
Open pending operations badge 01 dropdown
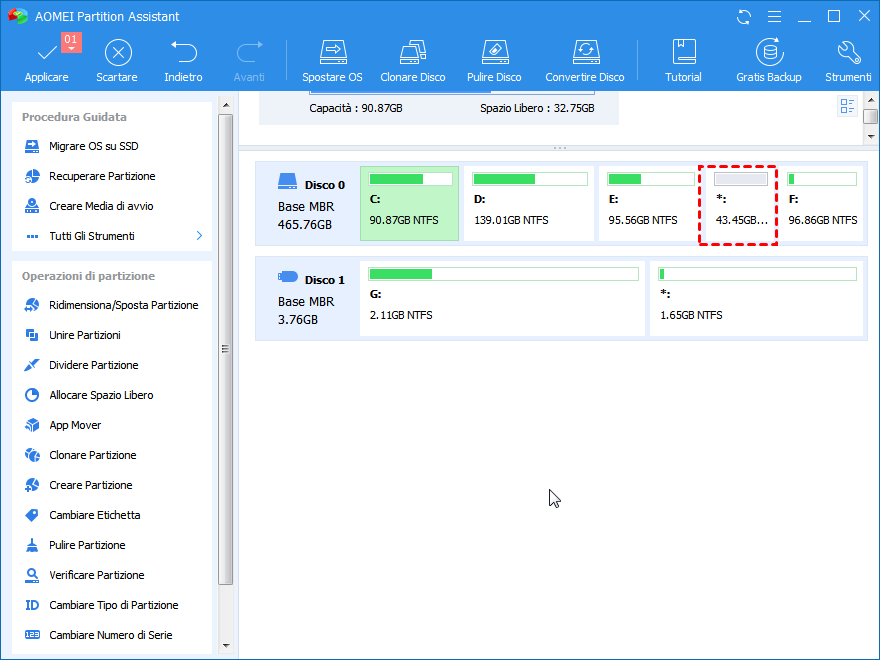(71, 42)
